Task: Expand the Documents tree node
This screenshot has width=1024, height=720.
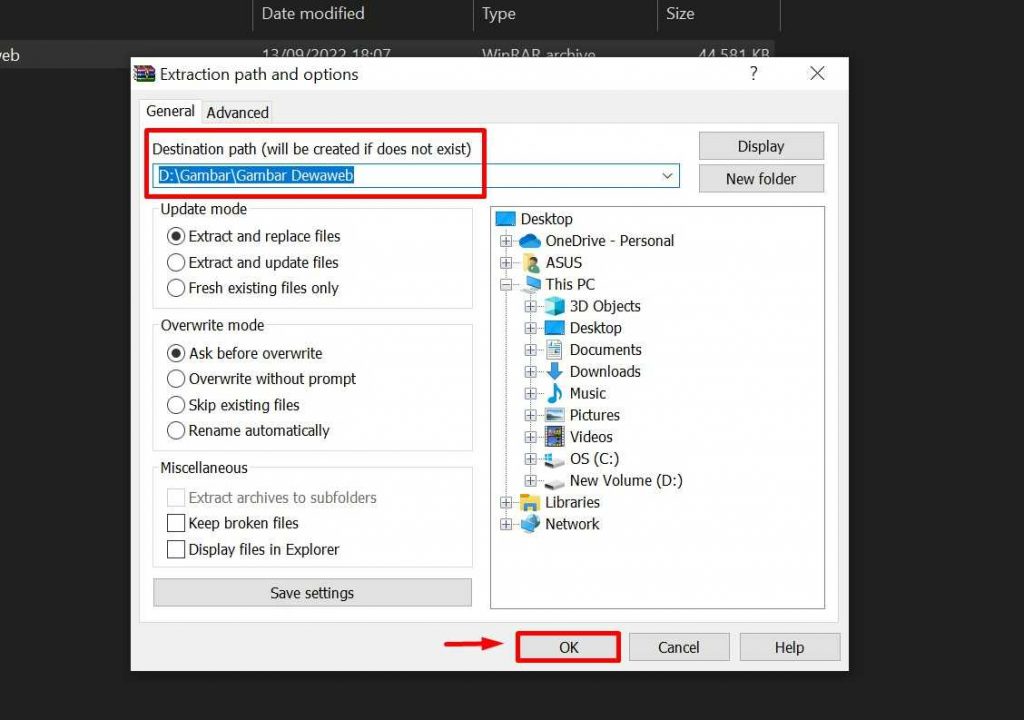Action: 530,350
